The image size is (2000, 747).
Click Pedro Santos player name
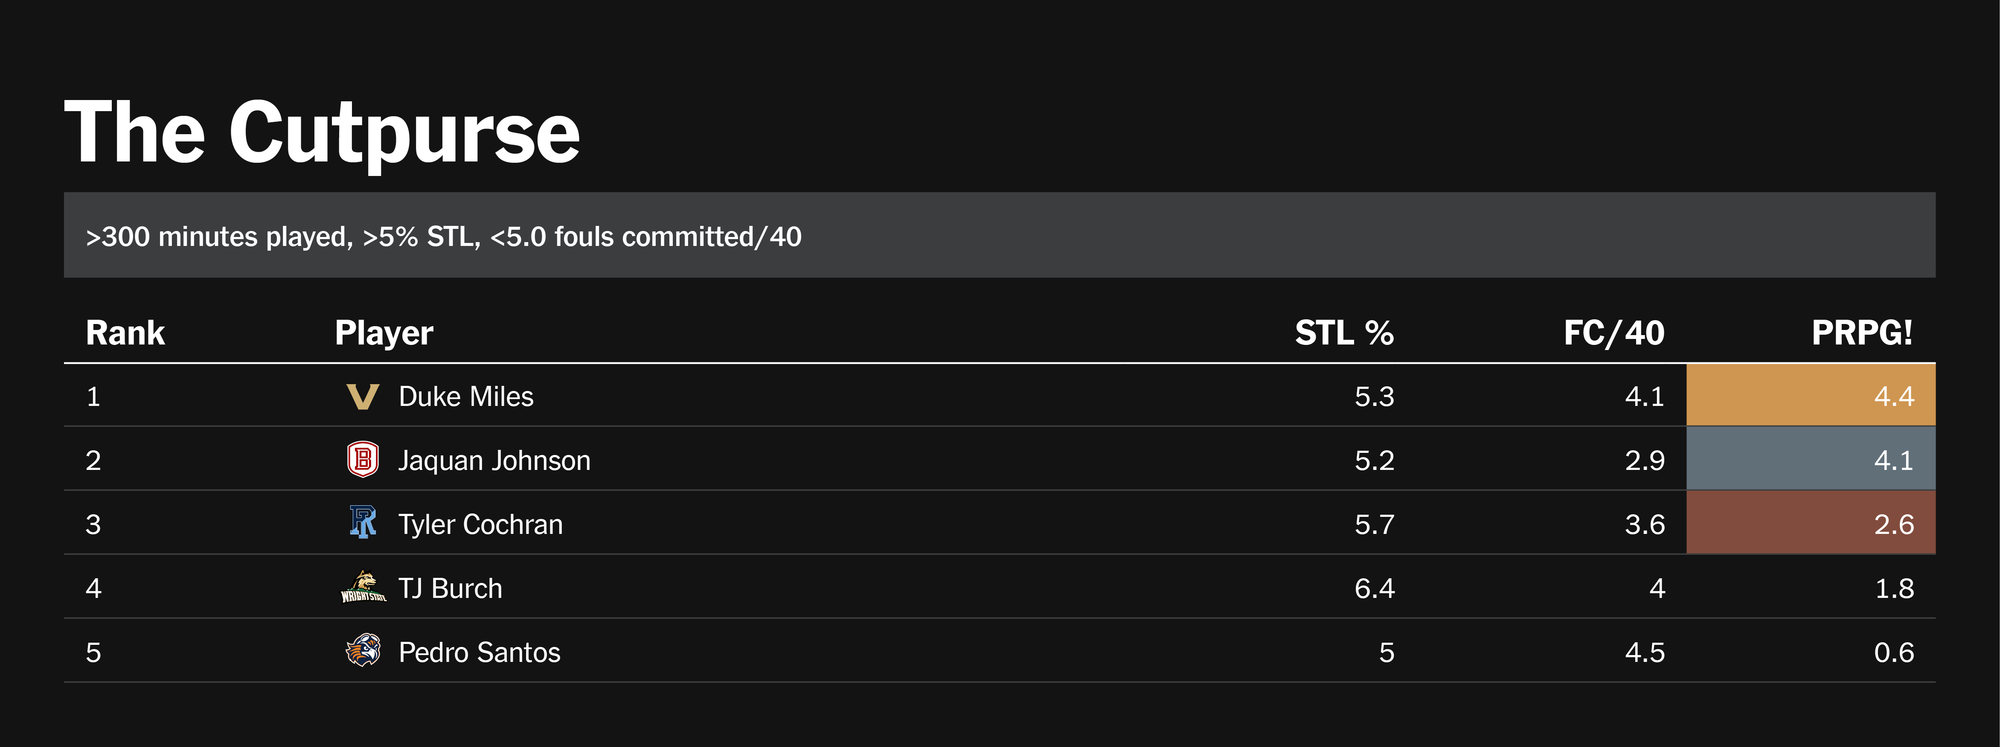click(x=479, y=653)
